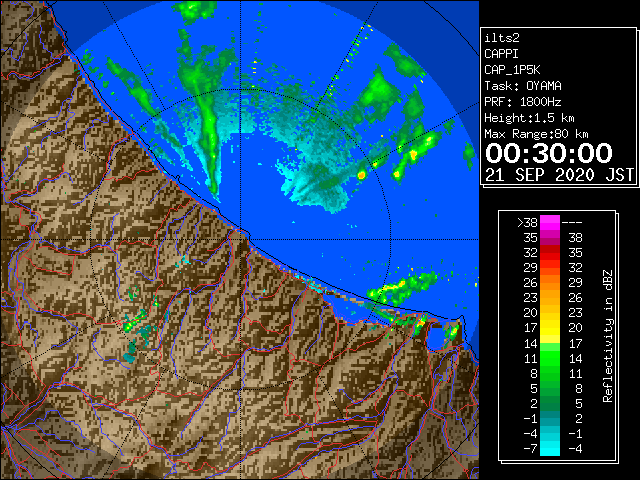This screenshot has width=640, height=480.
Task: Click the 00:30:00 timestamp
Action: [x=549, y=153]
